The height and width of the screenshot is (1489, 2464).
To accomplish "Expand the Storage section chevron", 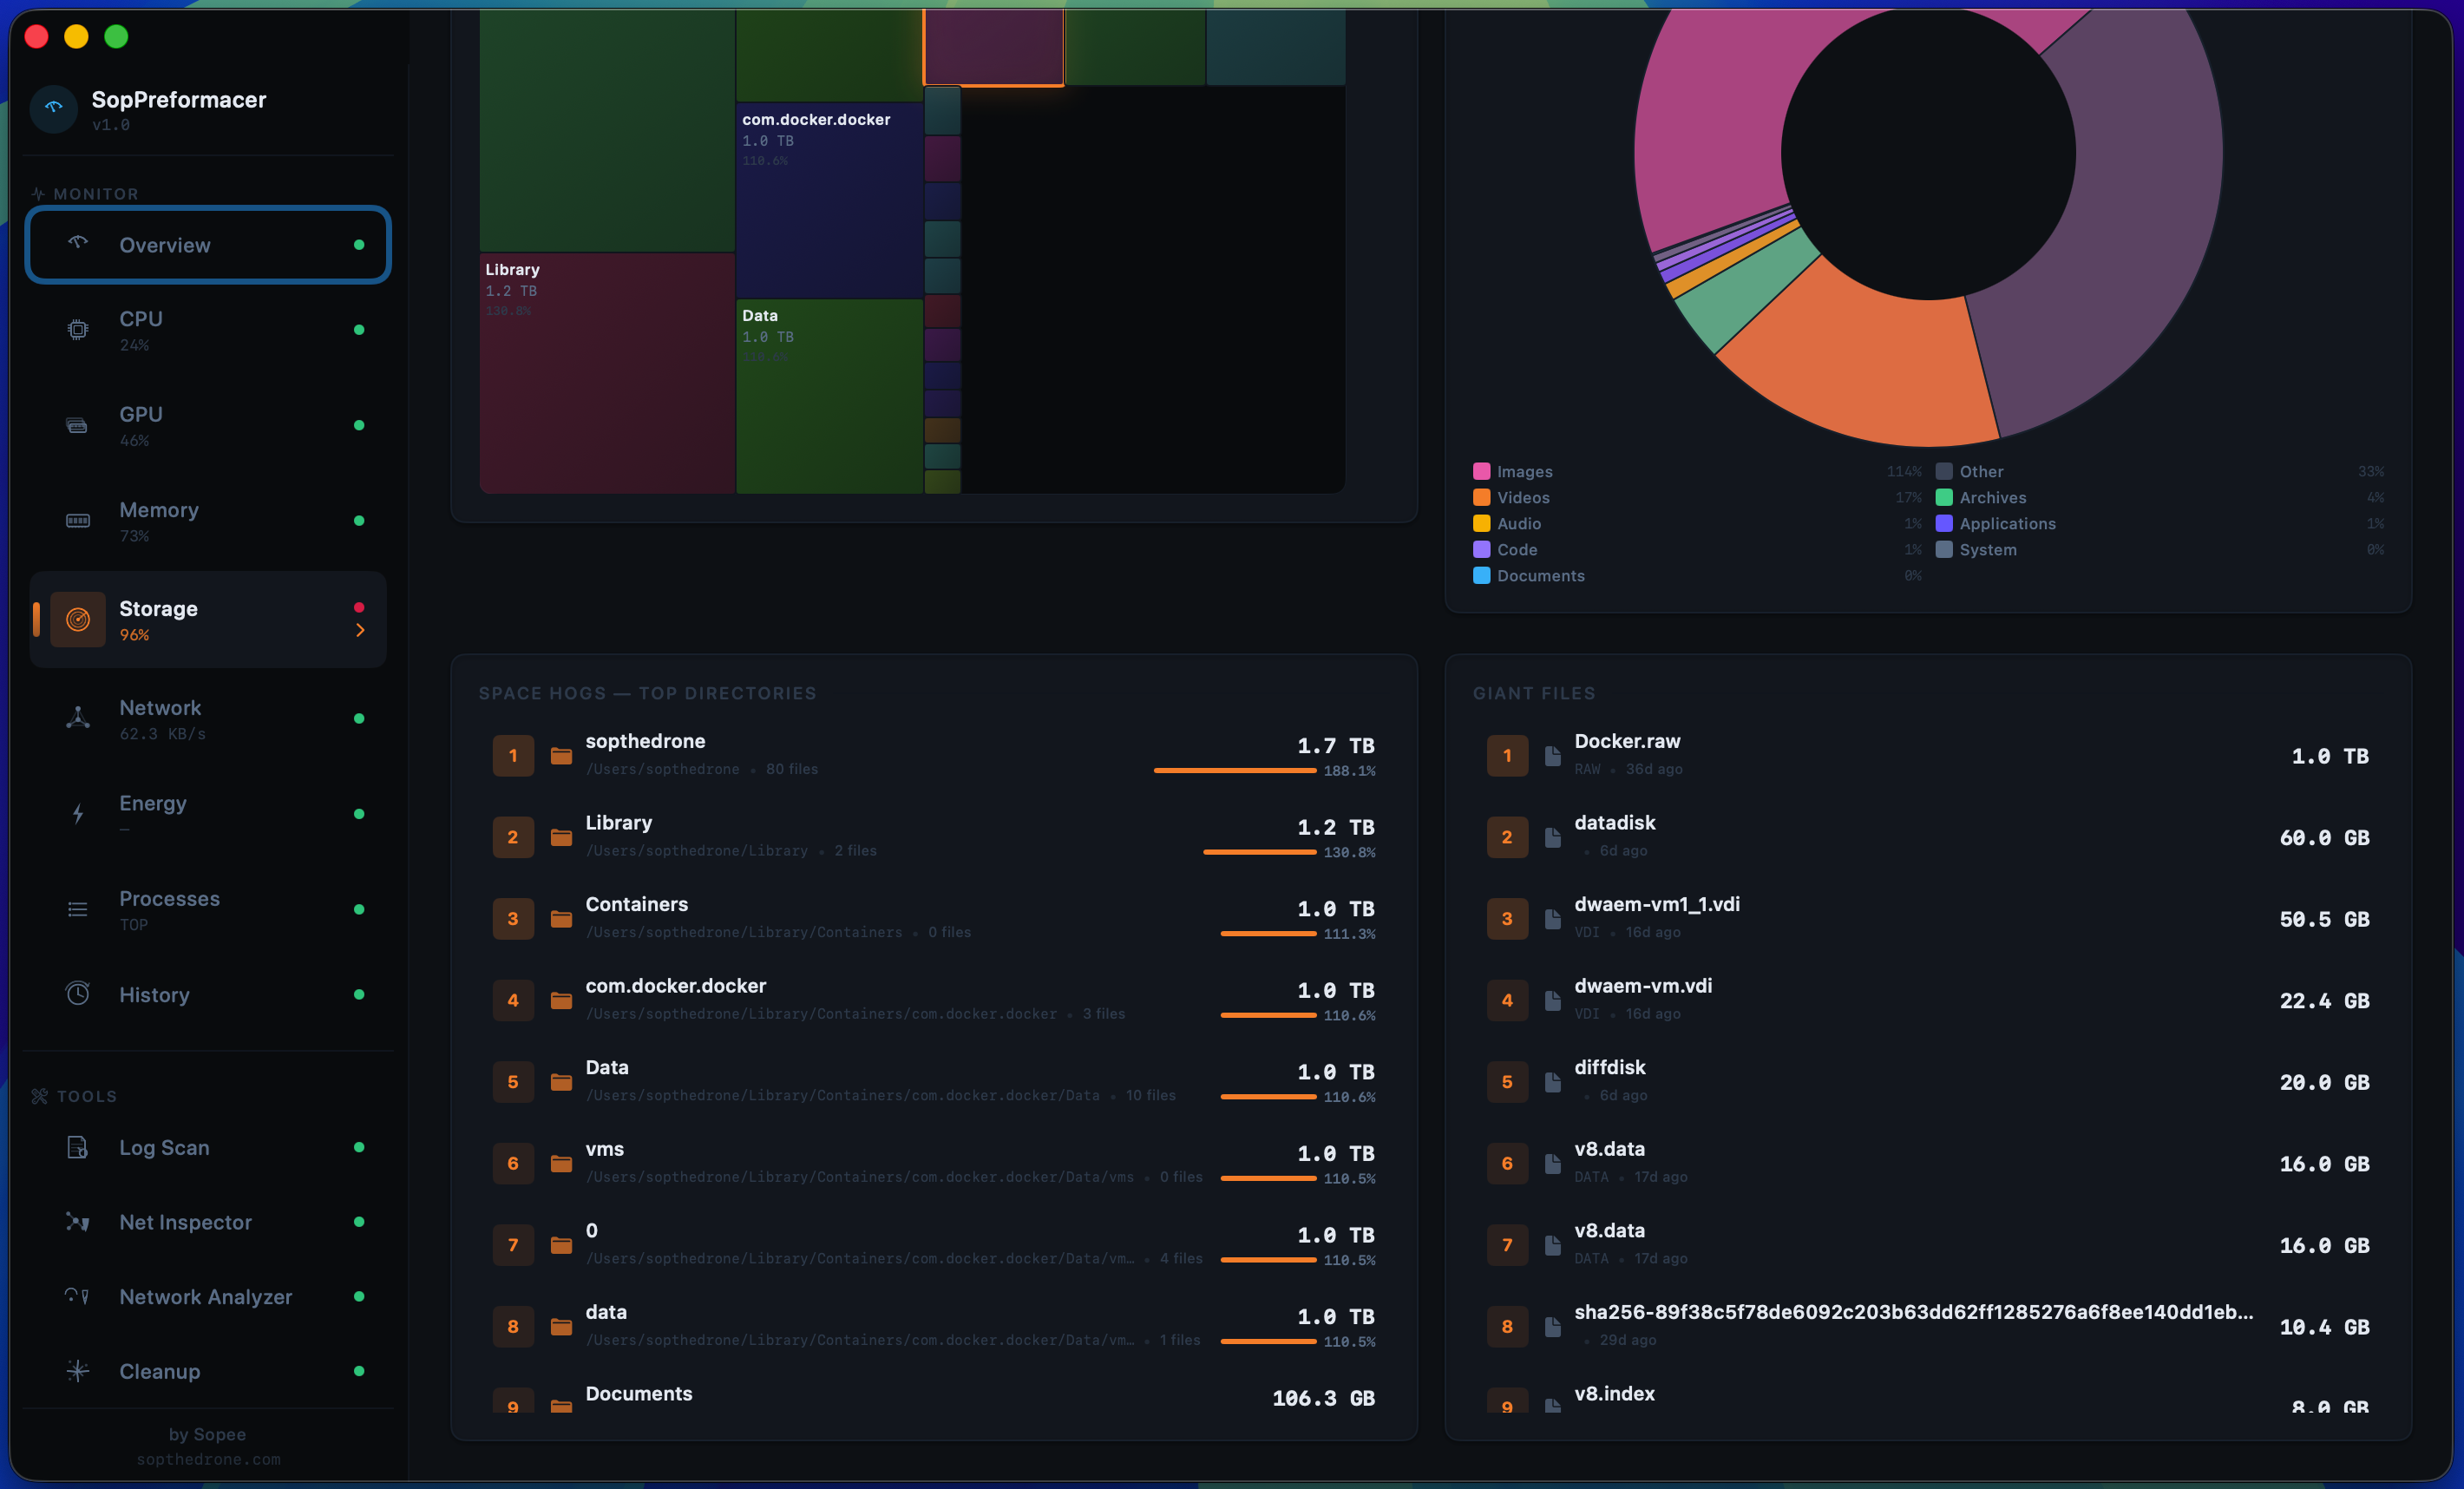I will (x=360, y=630).
